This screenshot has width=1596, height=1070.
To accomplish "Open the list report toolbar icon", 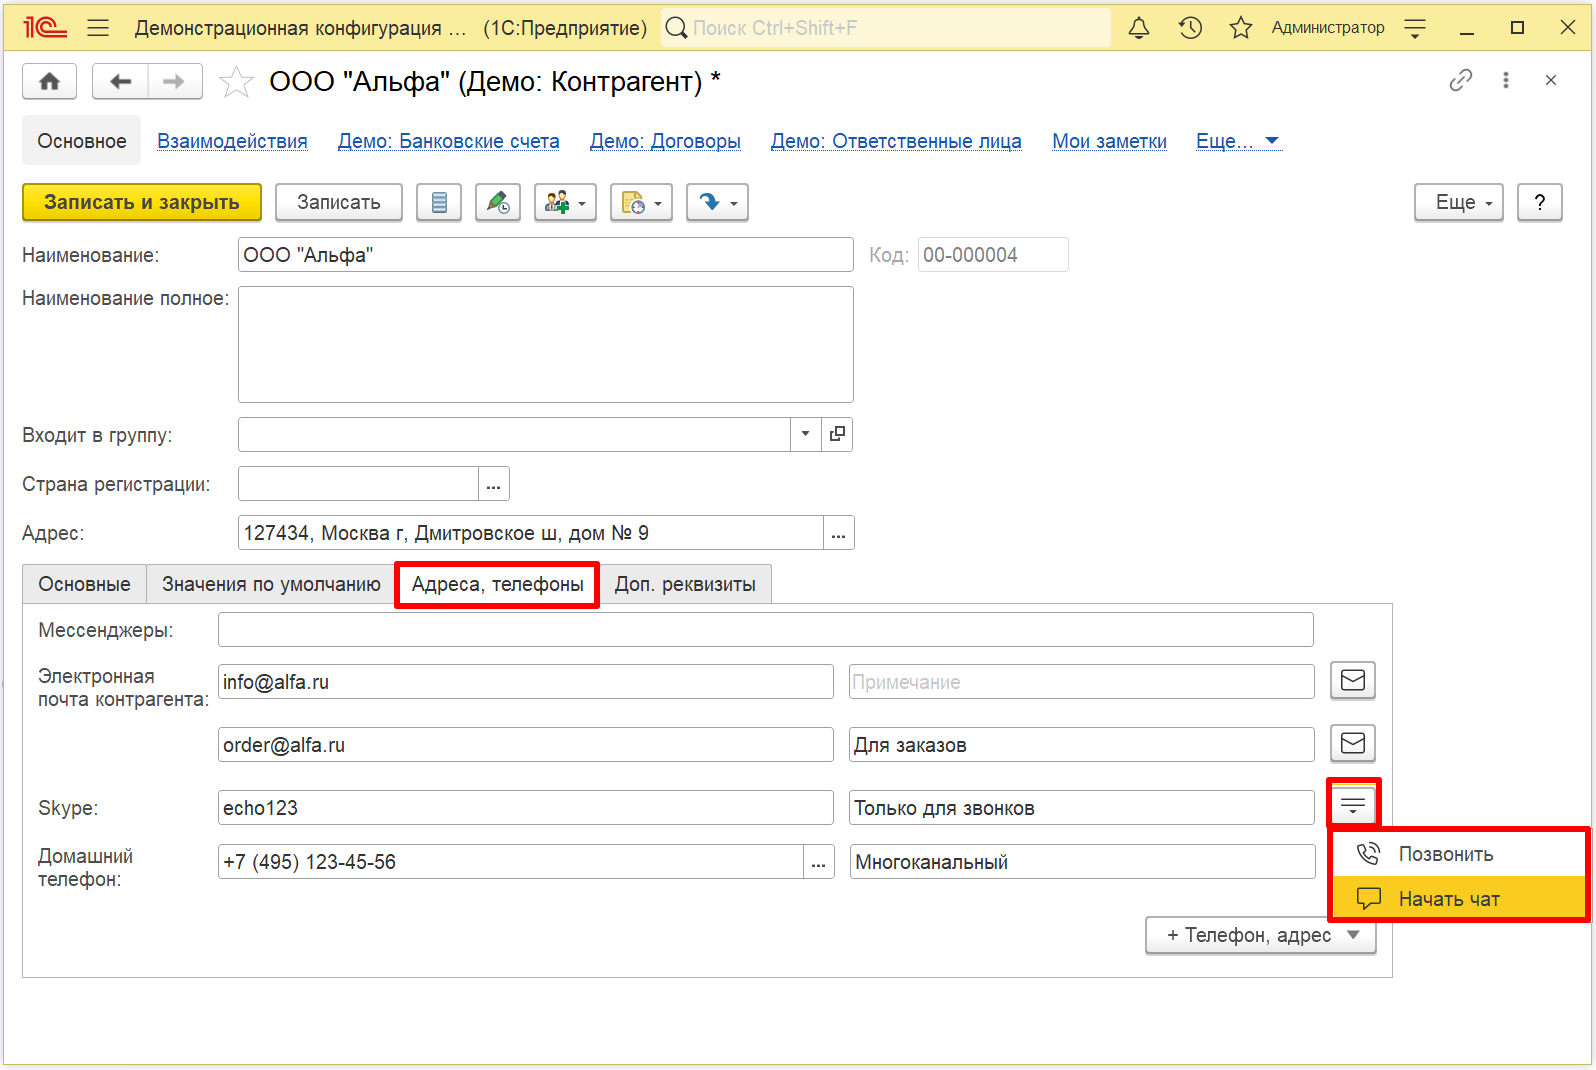I will 439,202.
